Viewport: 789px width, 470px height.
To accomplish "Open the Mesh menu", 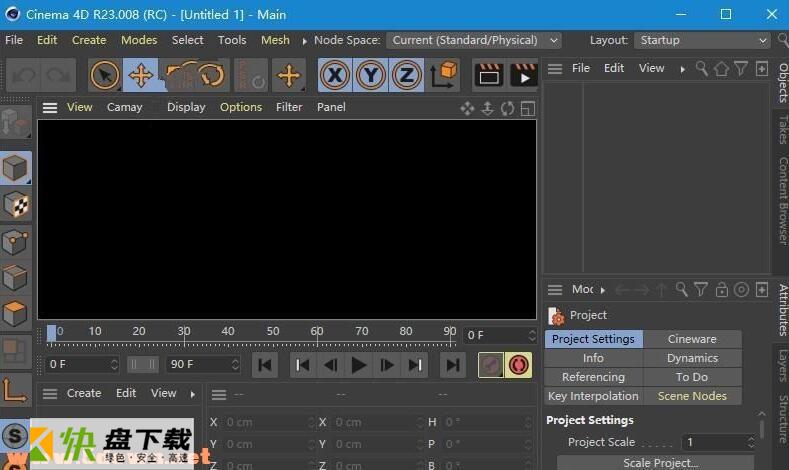I will coord(275,40).
